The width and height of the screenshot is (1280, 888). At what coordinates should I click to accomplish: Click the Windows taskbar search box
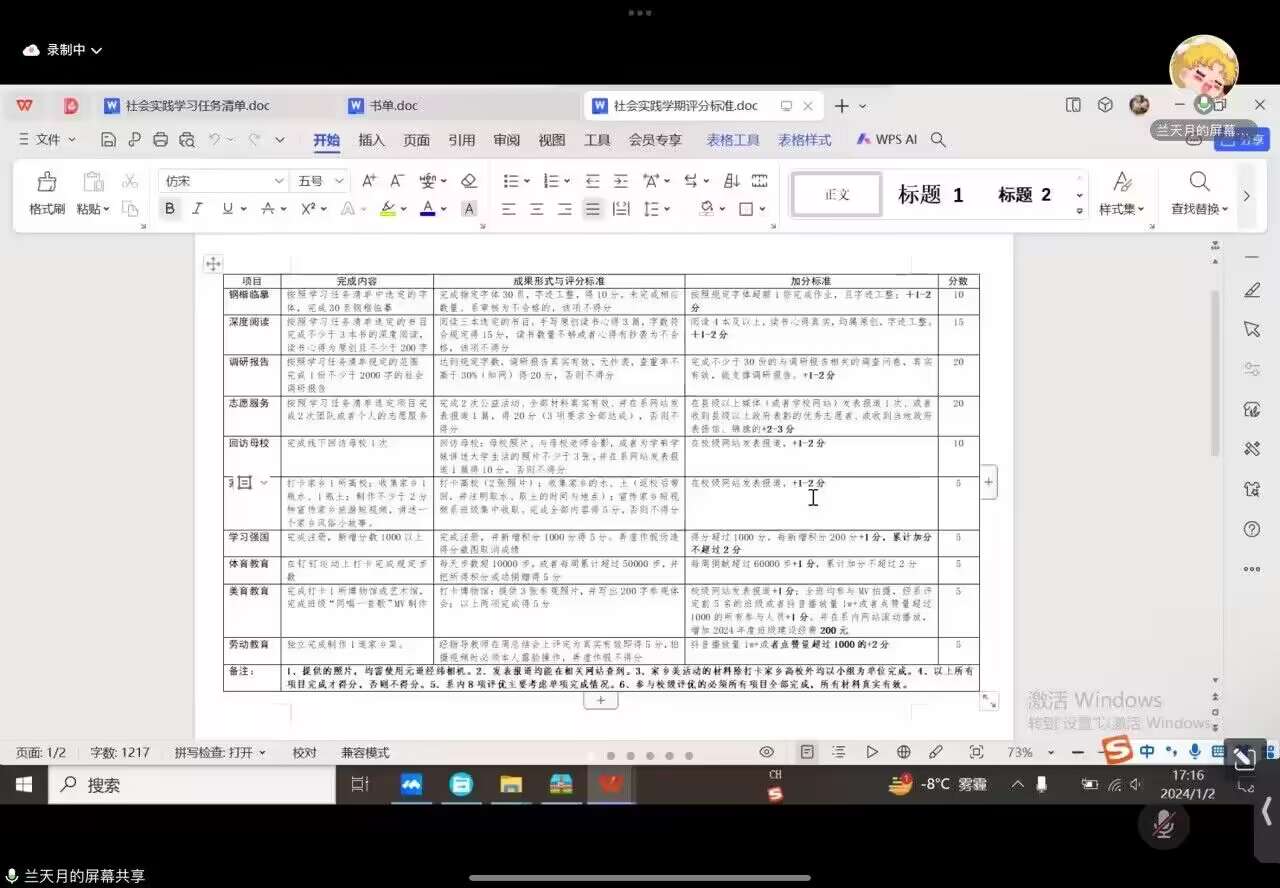click(150, 785)
